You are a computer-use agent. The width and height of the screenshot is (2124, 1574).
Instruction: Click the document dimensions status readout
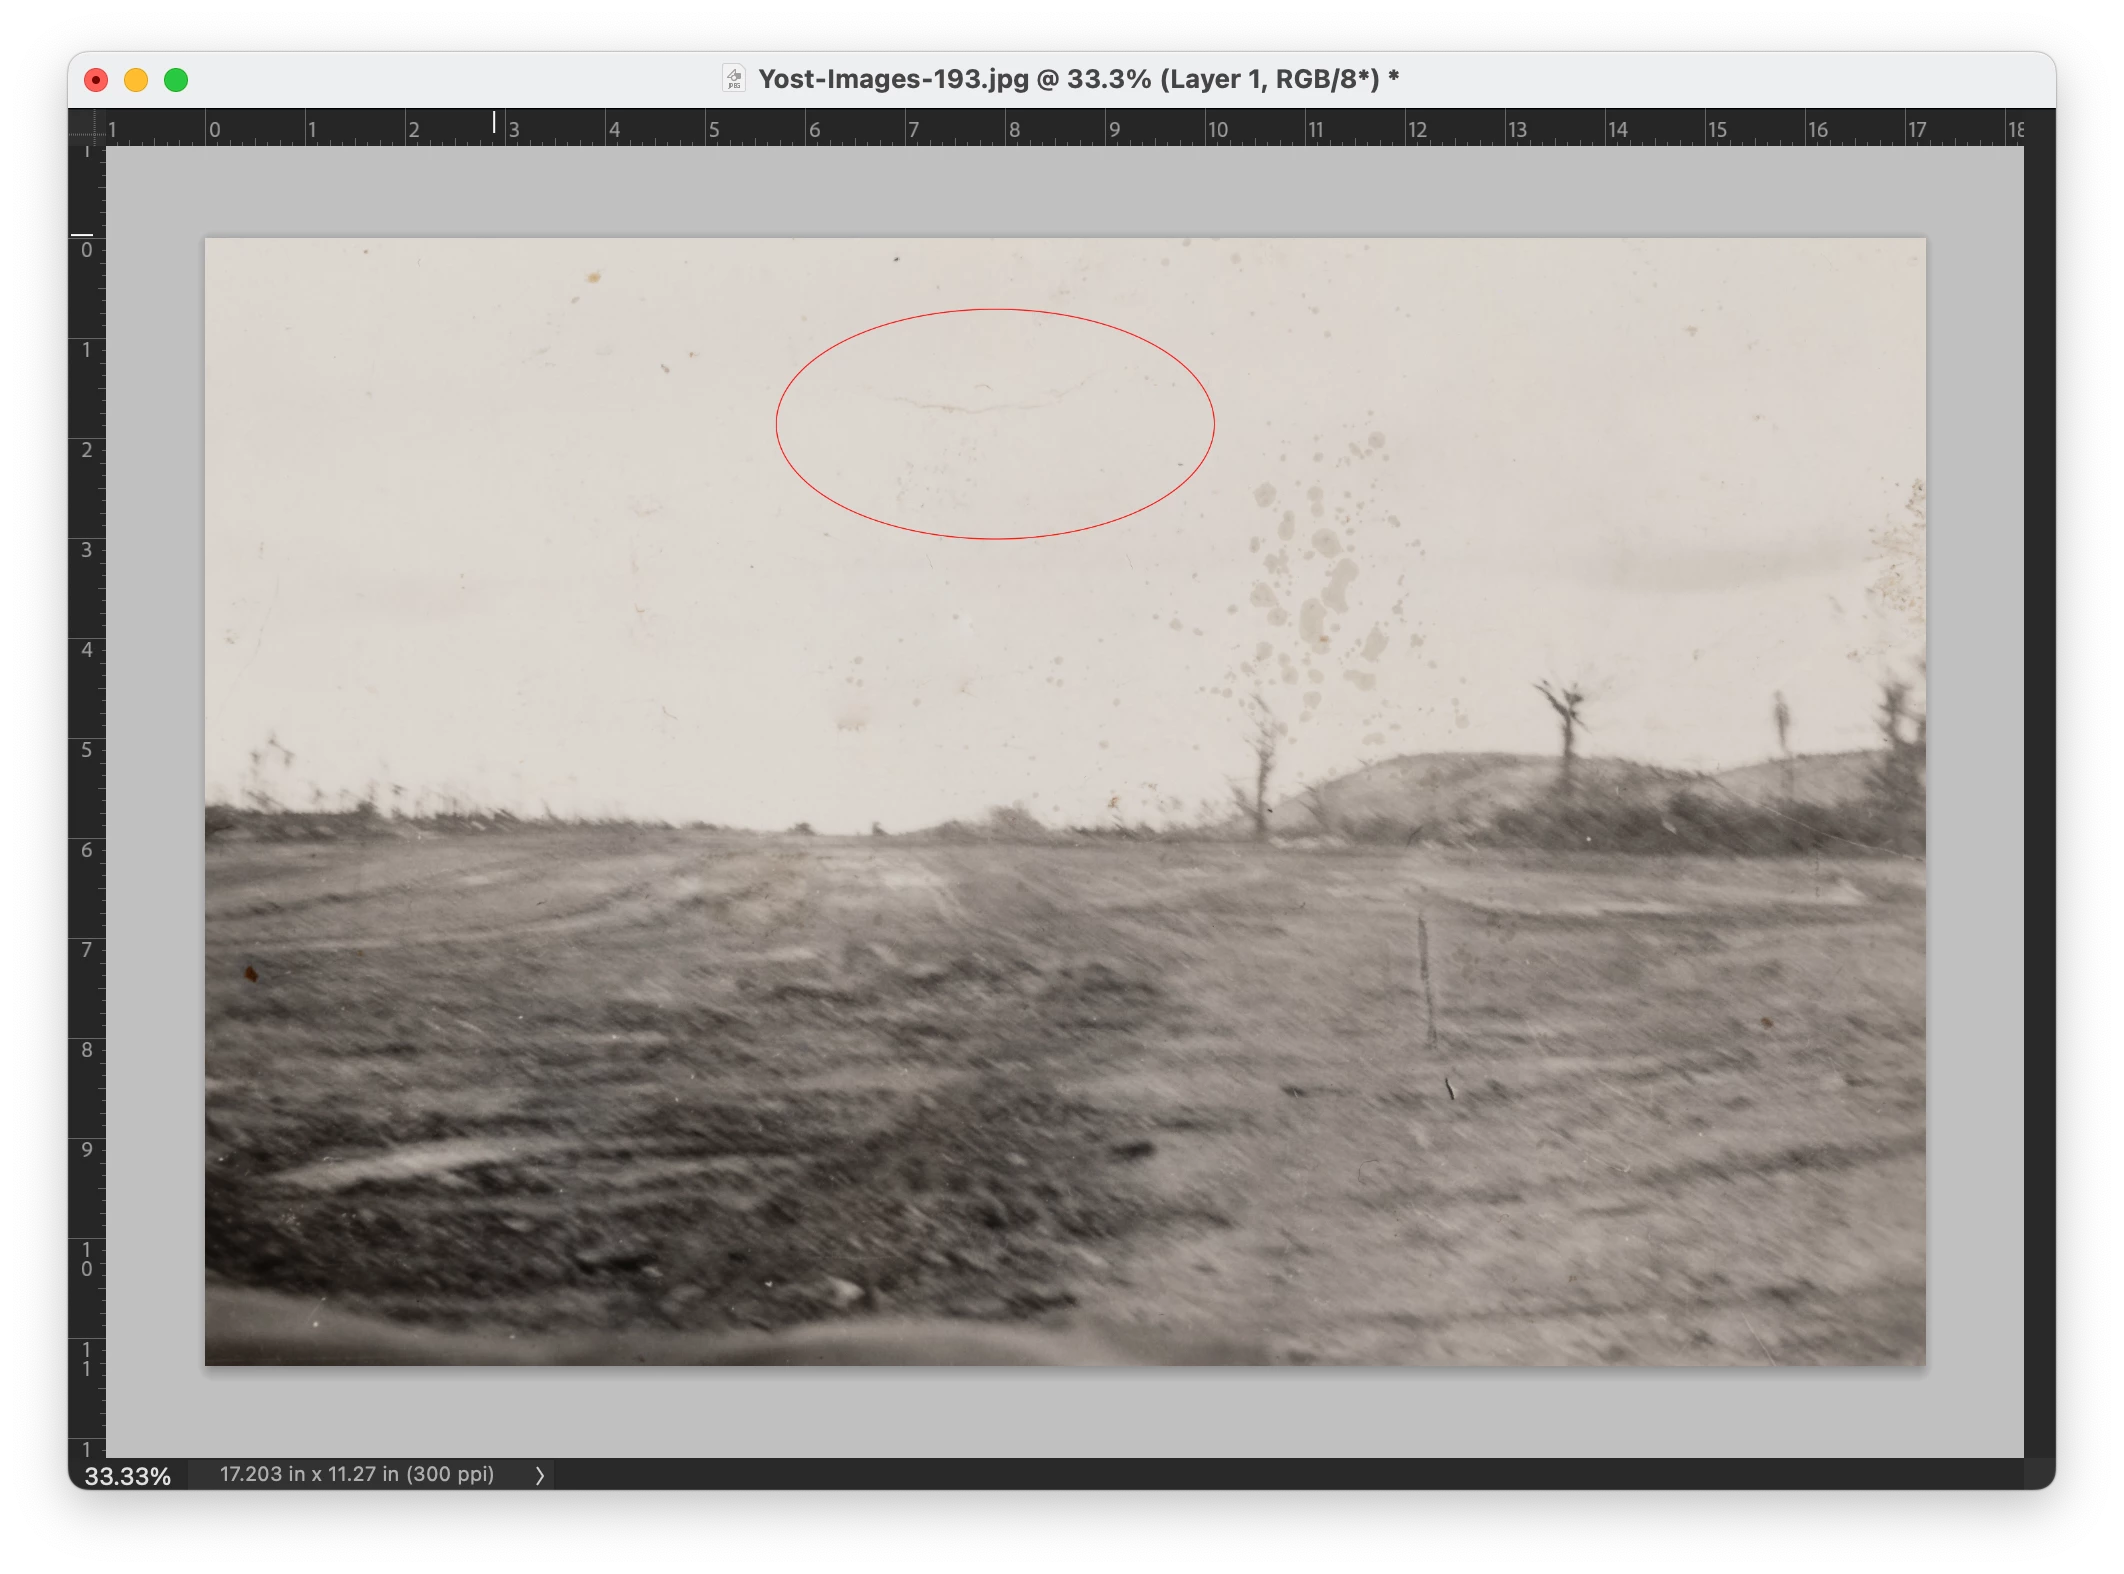pos(357,1475)
